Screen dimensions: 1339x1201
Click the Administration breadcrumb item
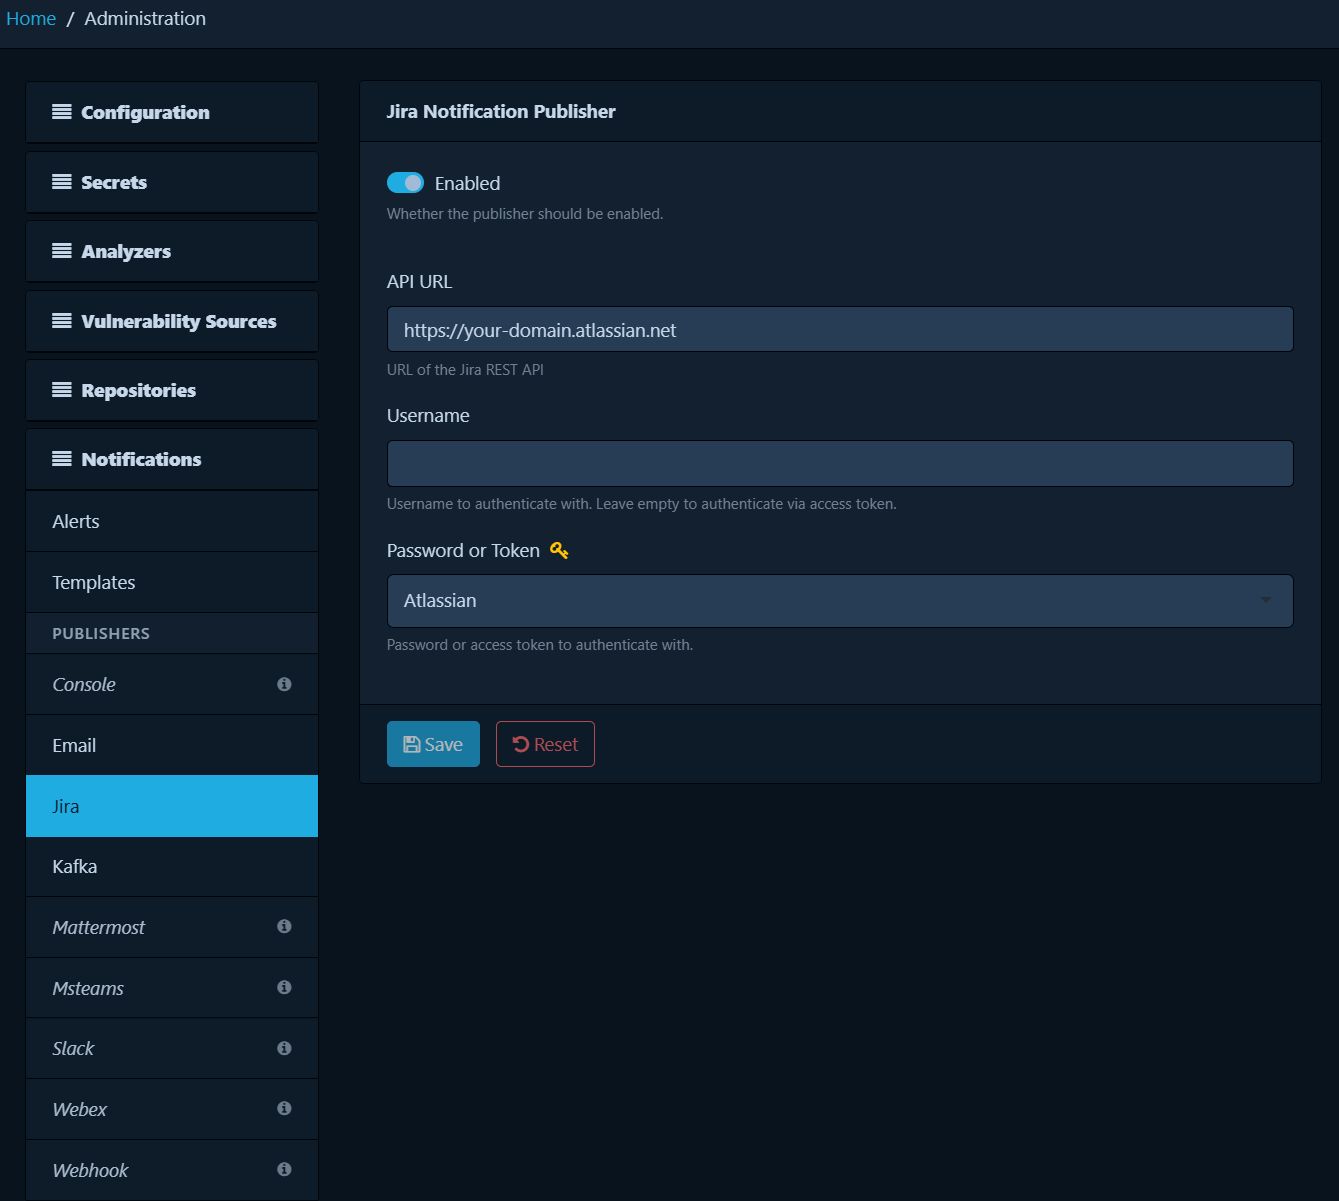click(x=145, y=18)
